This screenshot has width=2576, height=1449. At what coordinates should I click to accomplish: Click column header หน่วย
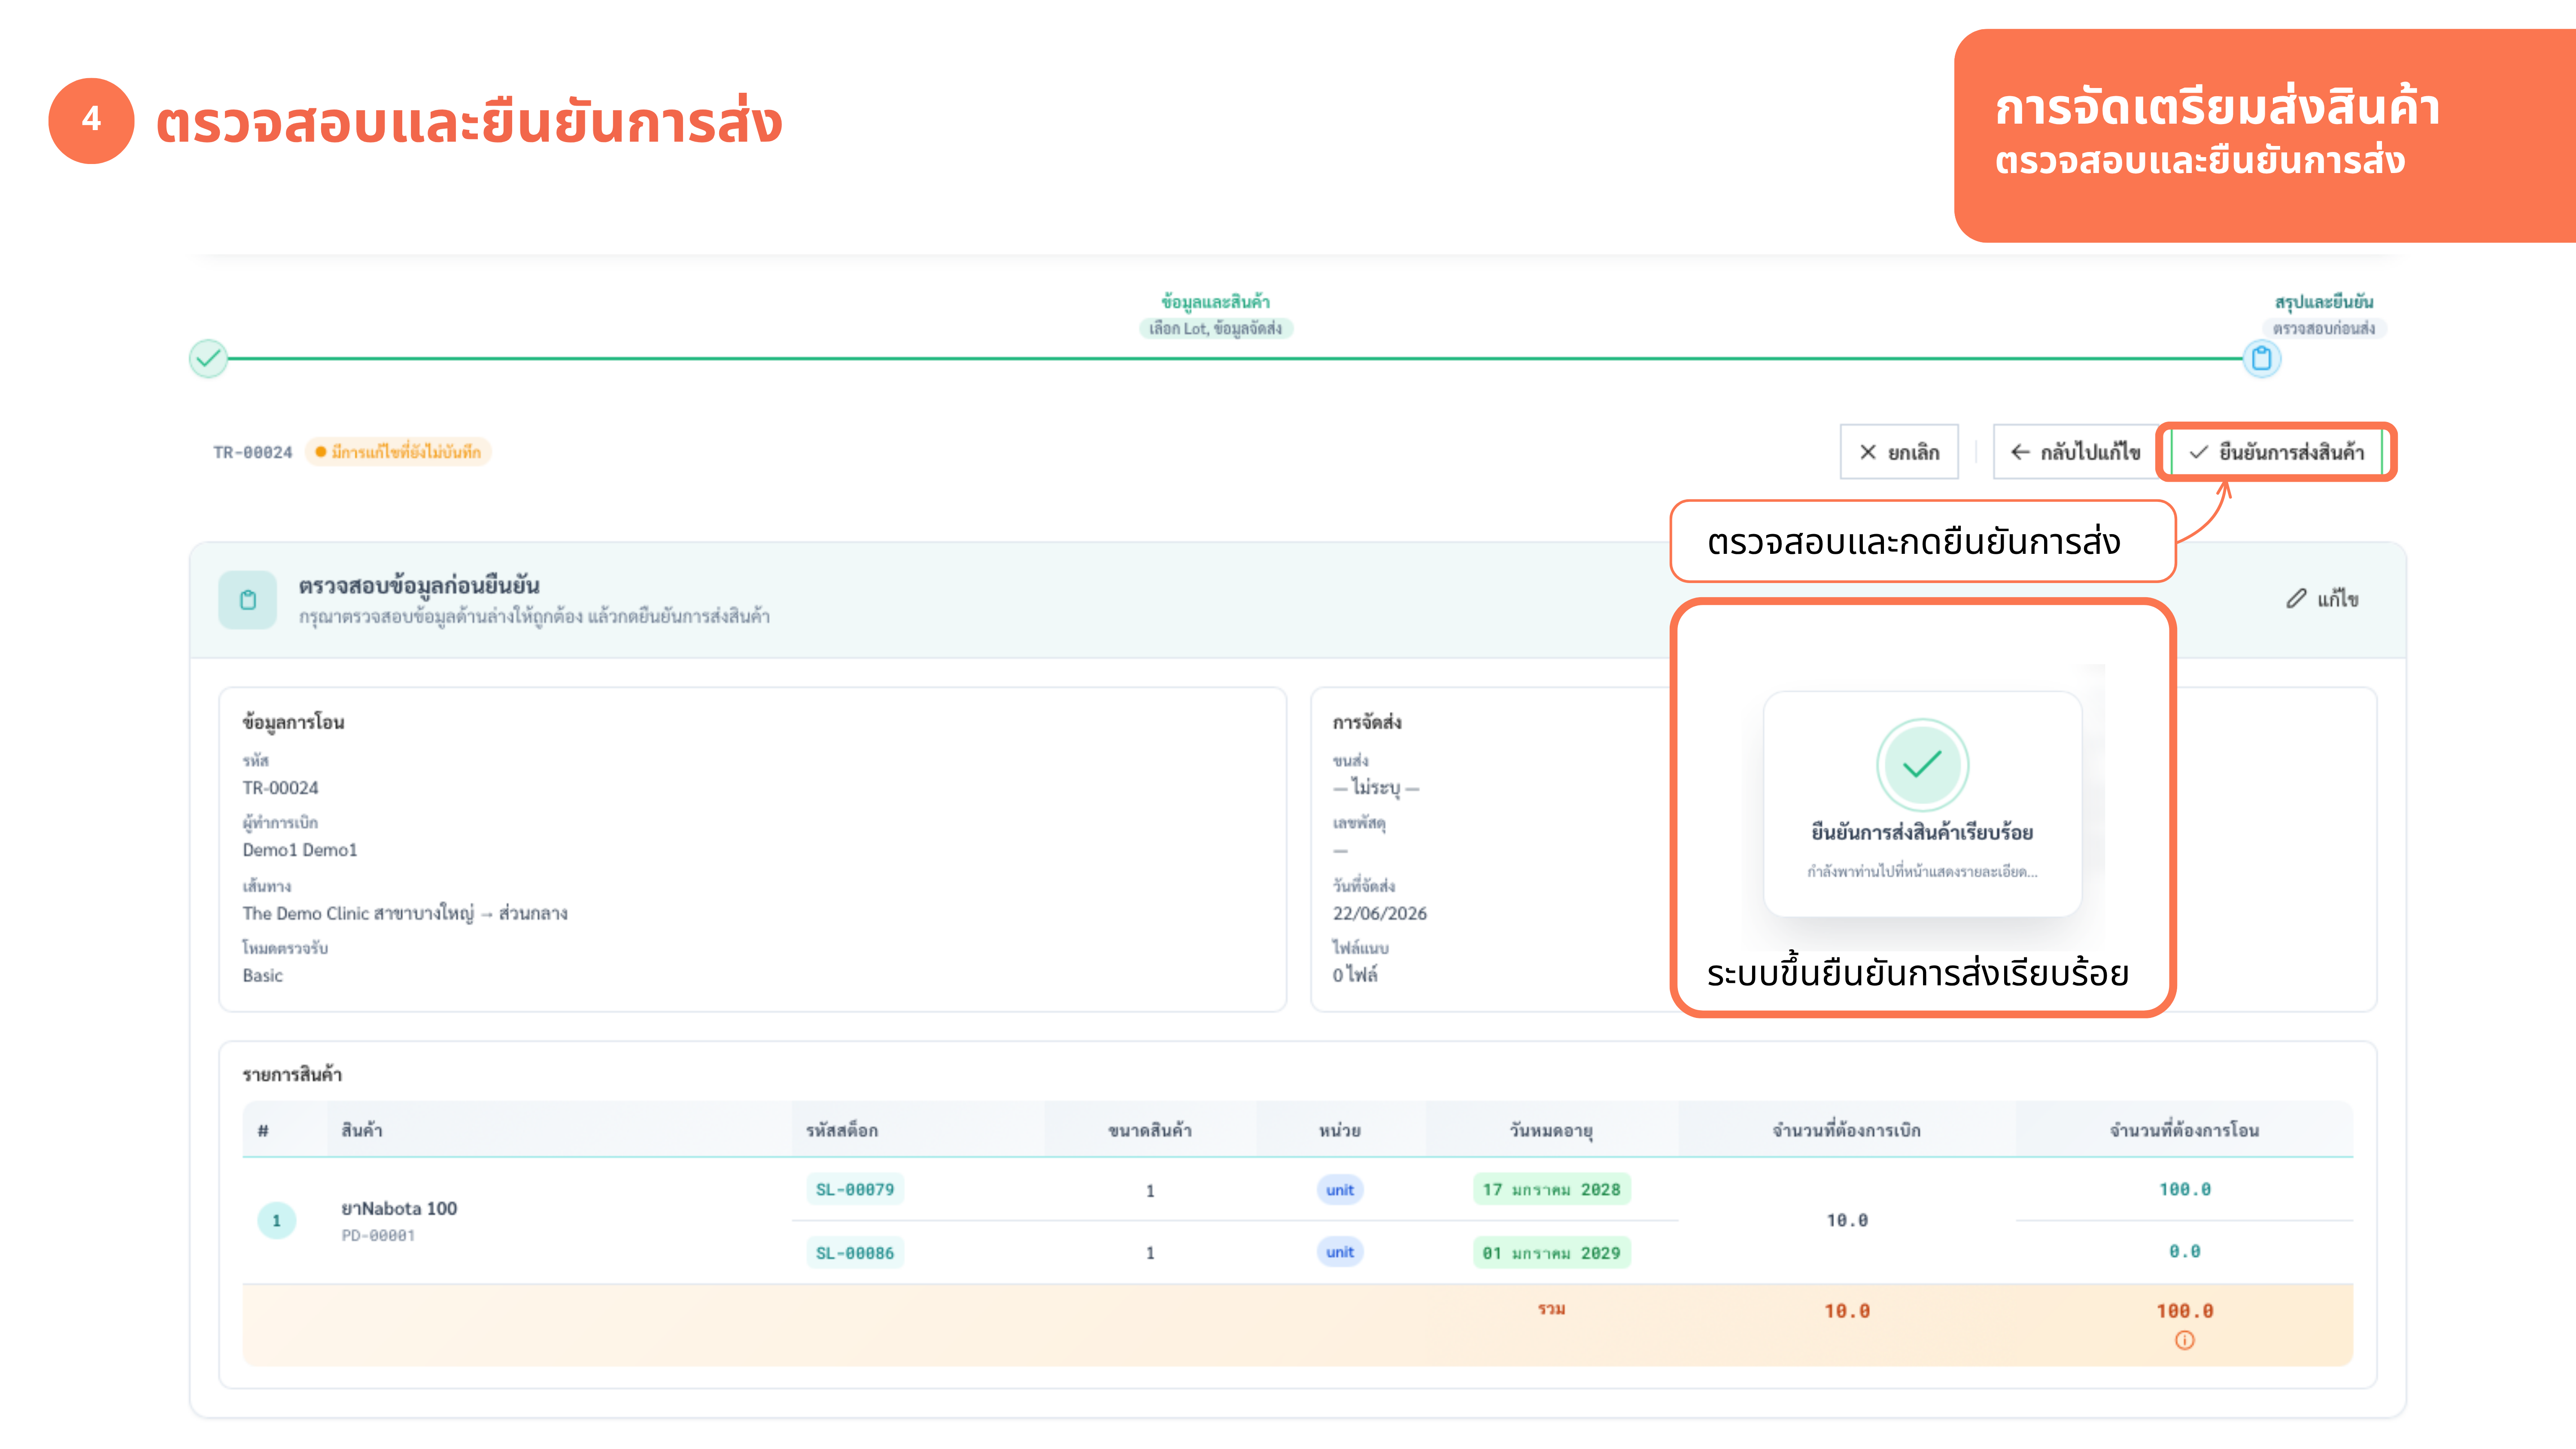tap(1340, 1130)
